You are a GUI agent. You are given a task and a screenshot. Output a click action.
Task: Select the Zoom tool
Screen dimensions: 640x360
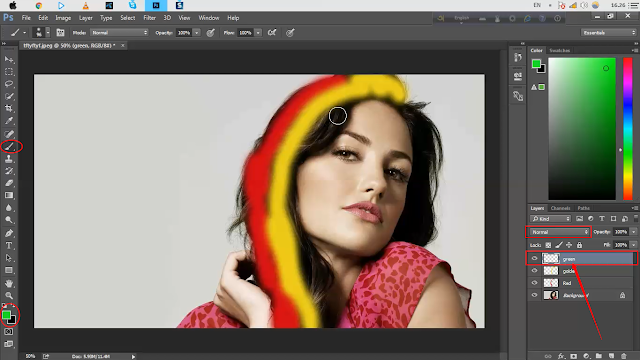tap(9, 295)
